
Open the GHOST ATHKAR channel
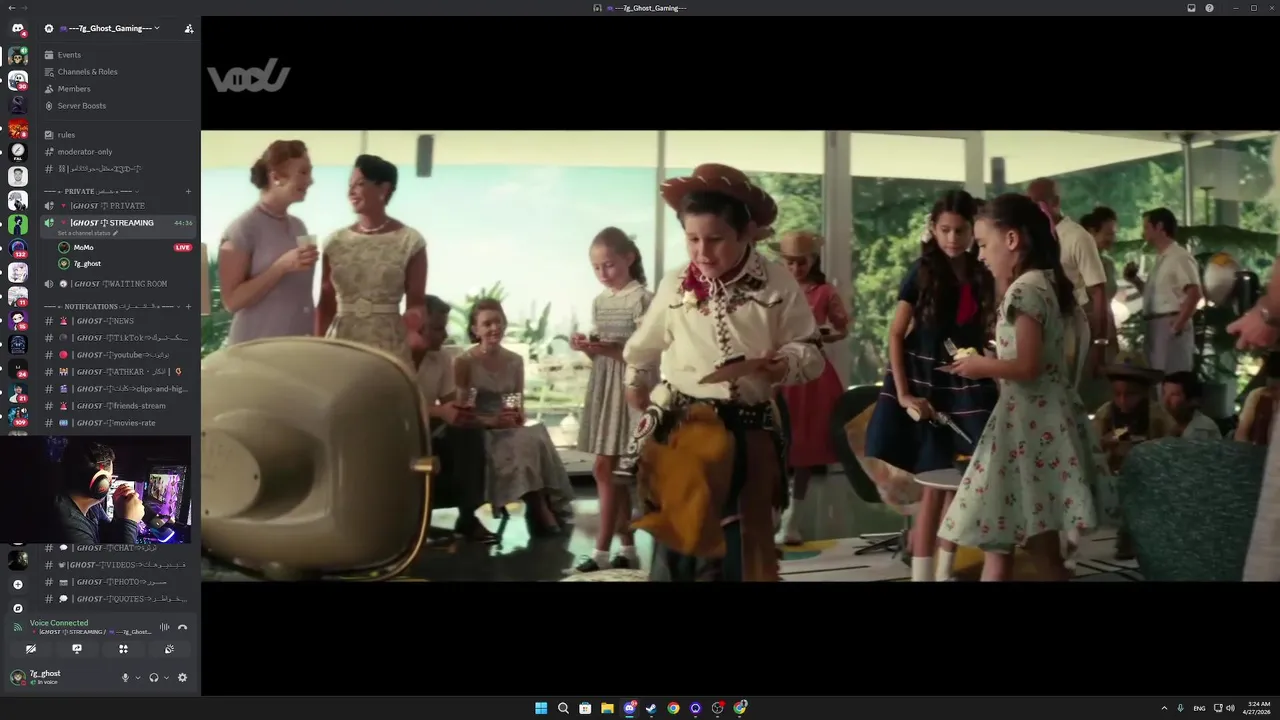(120, 372)
